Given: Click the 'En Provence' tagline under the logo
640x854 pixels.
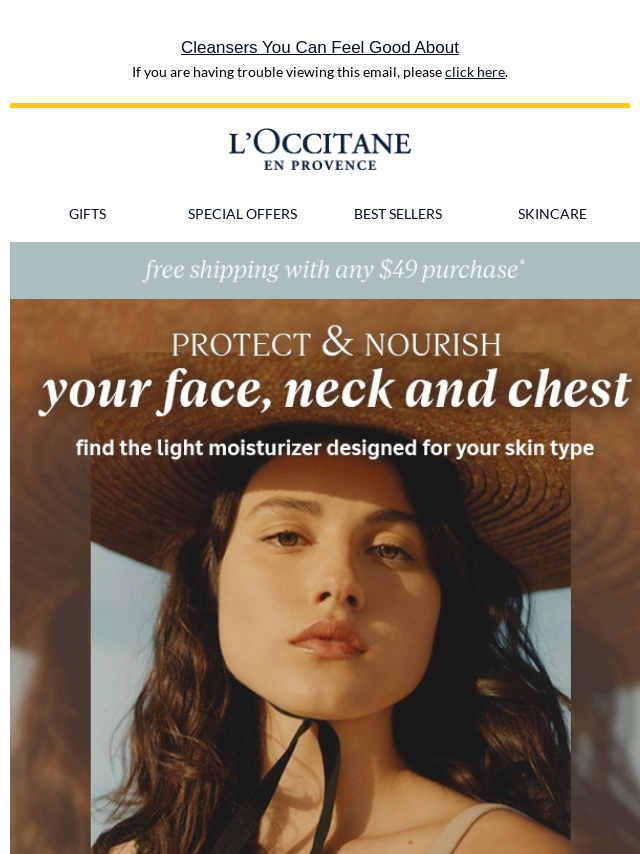Looking at the screenshot, I should [x=320, y=165].
